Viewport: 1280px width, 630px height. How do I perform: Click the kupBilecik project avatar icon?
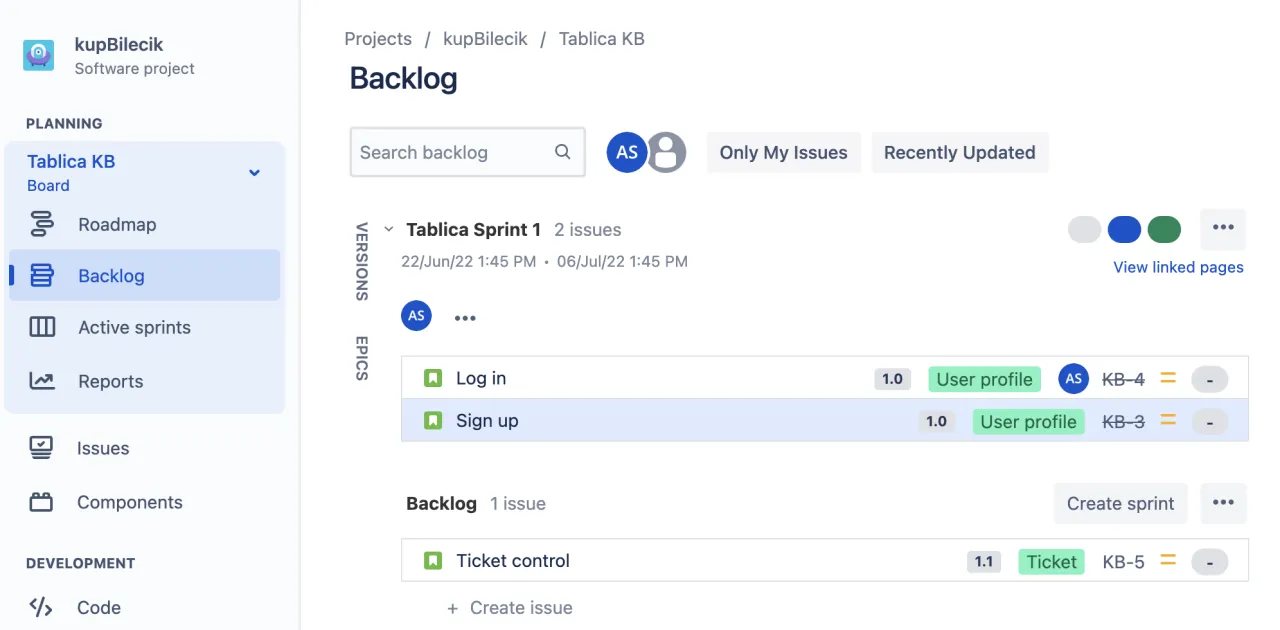[x=39, y=55]
